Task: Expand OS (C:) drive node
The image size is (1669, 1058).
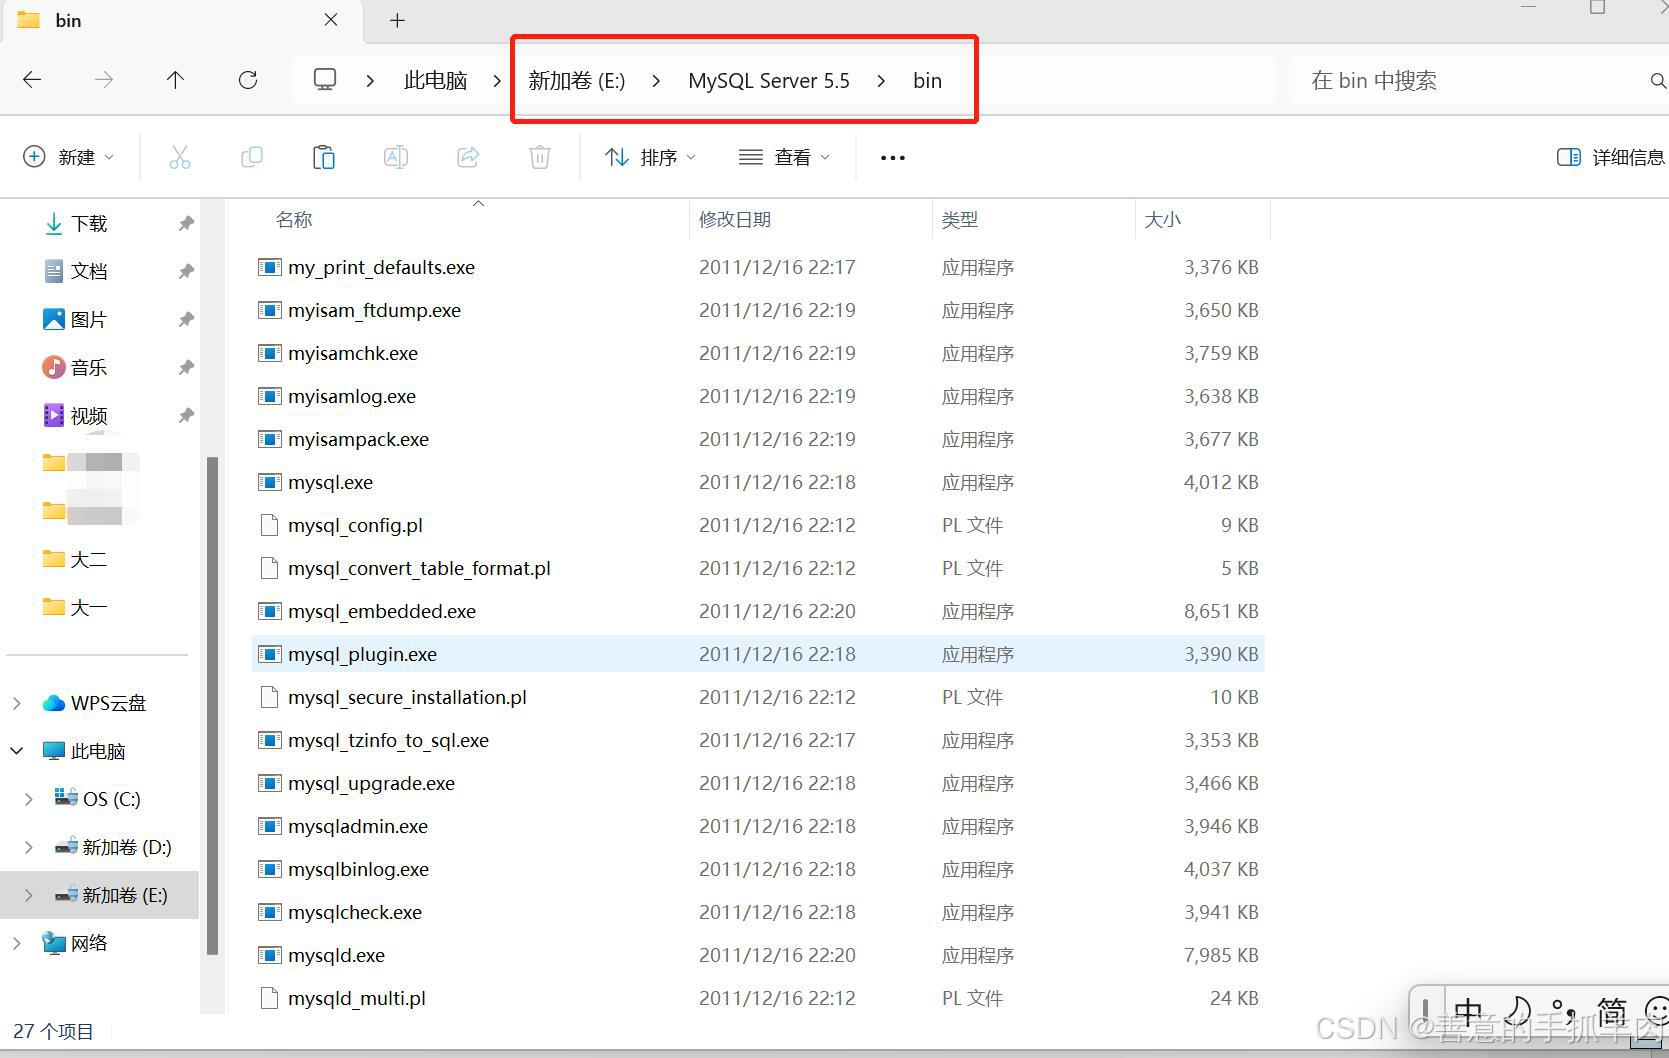Action: coord(29,799)
